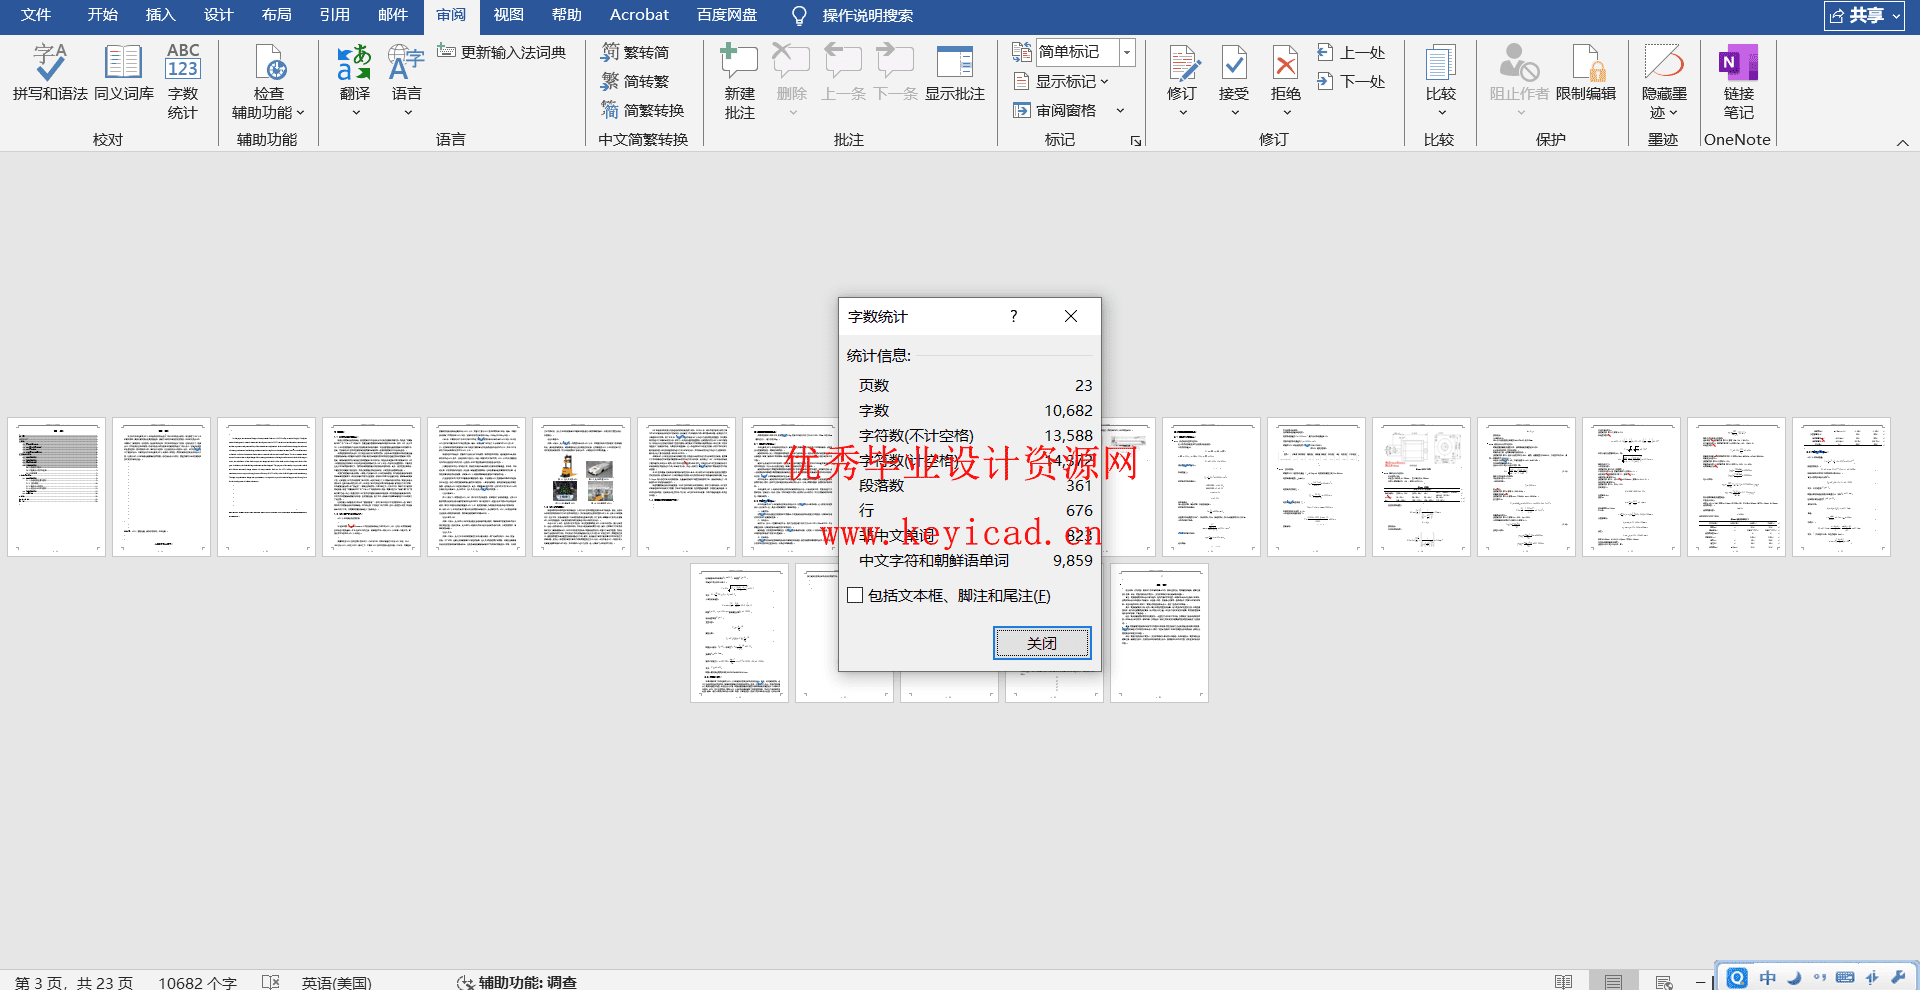Screen dimensions: 1920x990
Task: Convert Simplified to Traditional (简转繁)
Action: (x=635, y=81)
